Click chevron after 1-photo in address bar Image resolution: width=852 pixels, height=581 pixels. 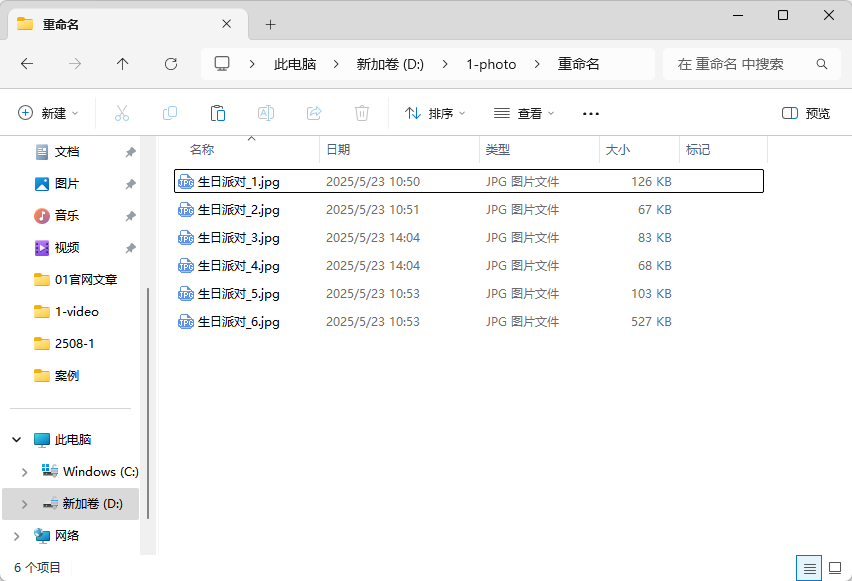(537, 64)
